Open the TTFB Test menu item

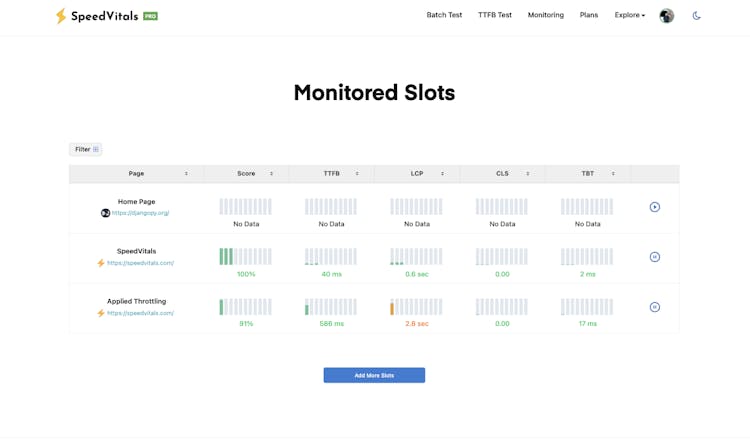point(495,15)
